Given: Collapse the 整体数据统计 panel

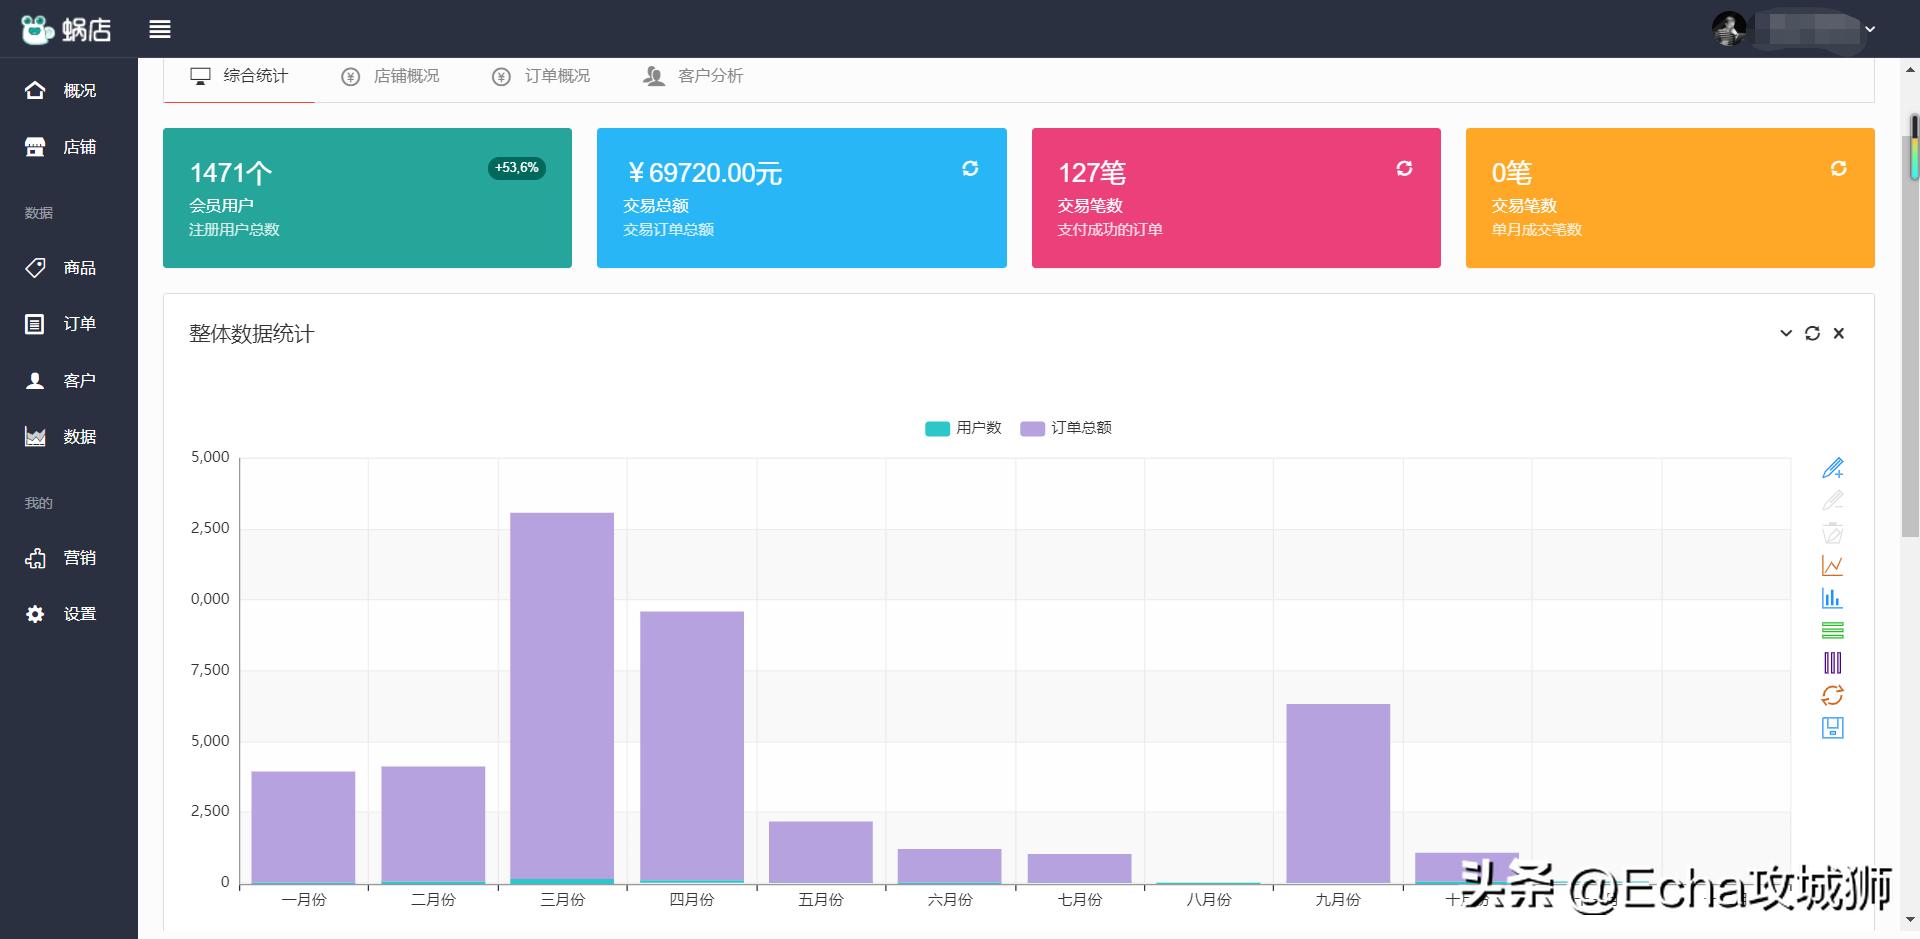Looking at the screenshot, I should tap(1786, 334).
